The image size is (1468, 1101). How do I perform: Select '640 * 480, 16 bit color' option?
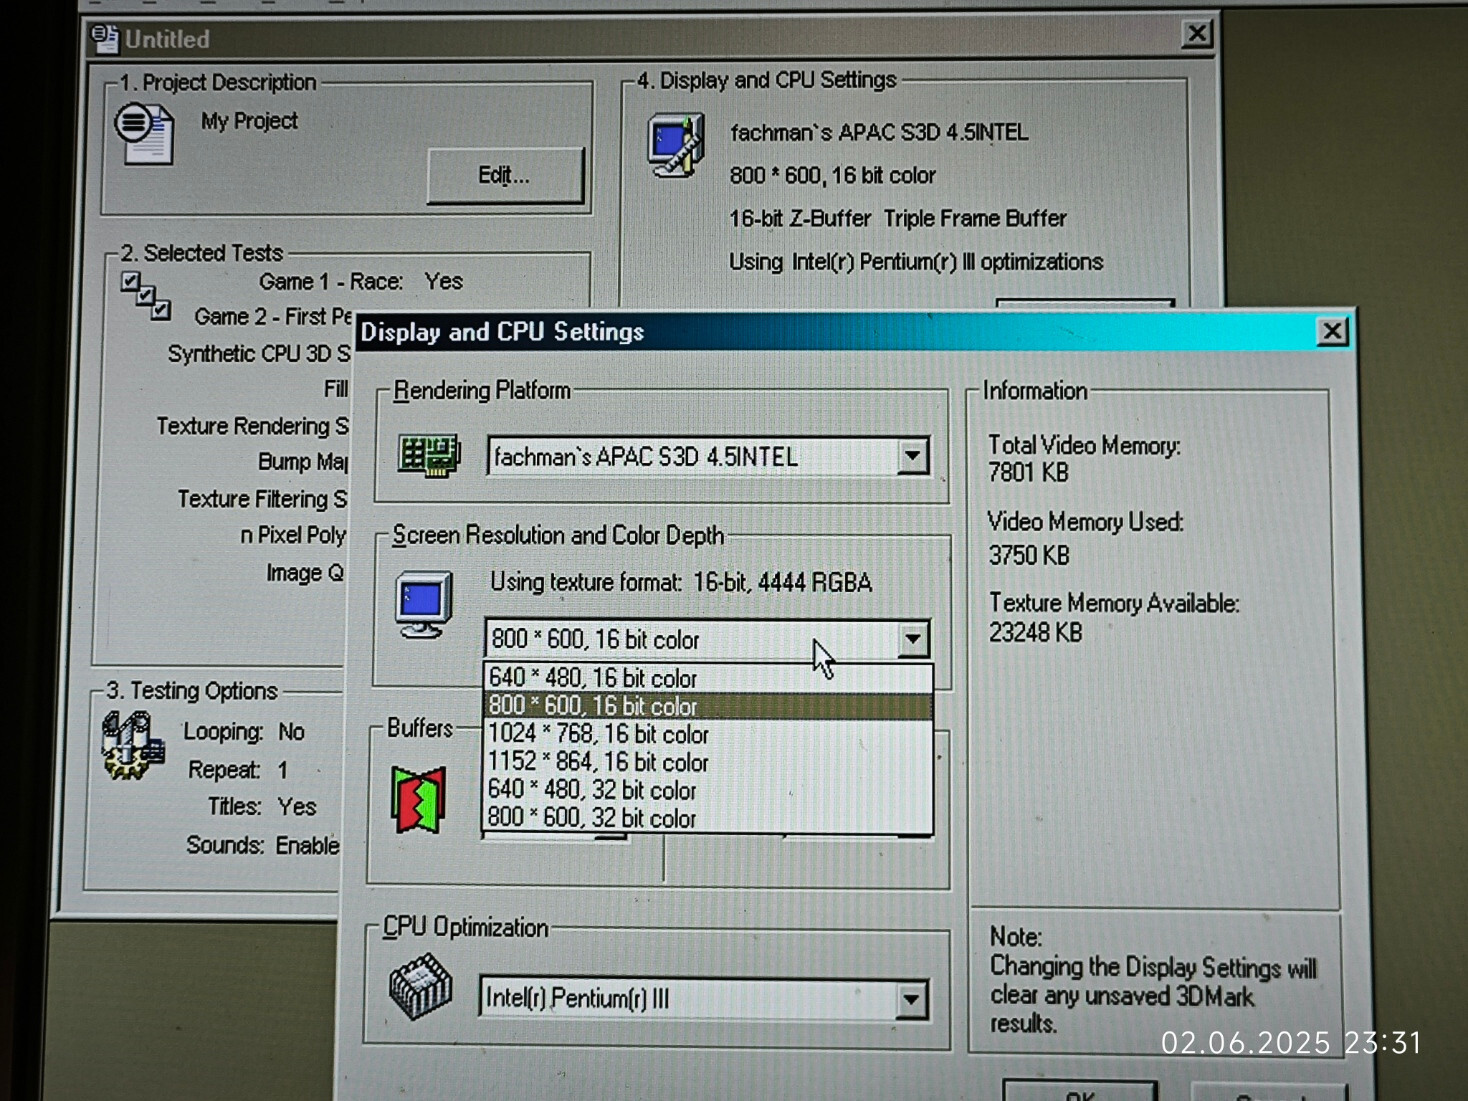708,678
